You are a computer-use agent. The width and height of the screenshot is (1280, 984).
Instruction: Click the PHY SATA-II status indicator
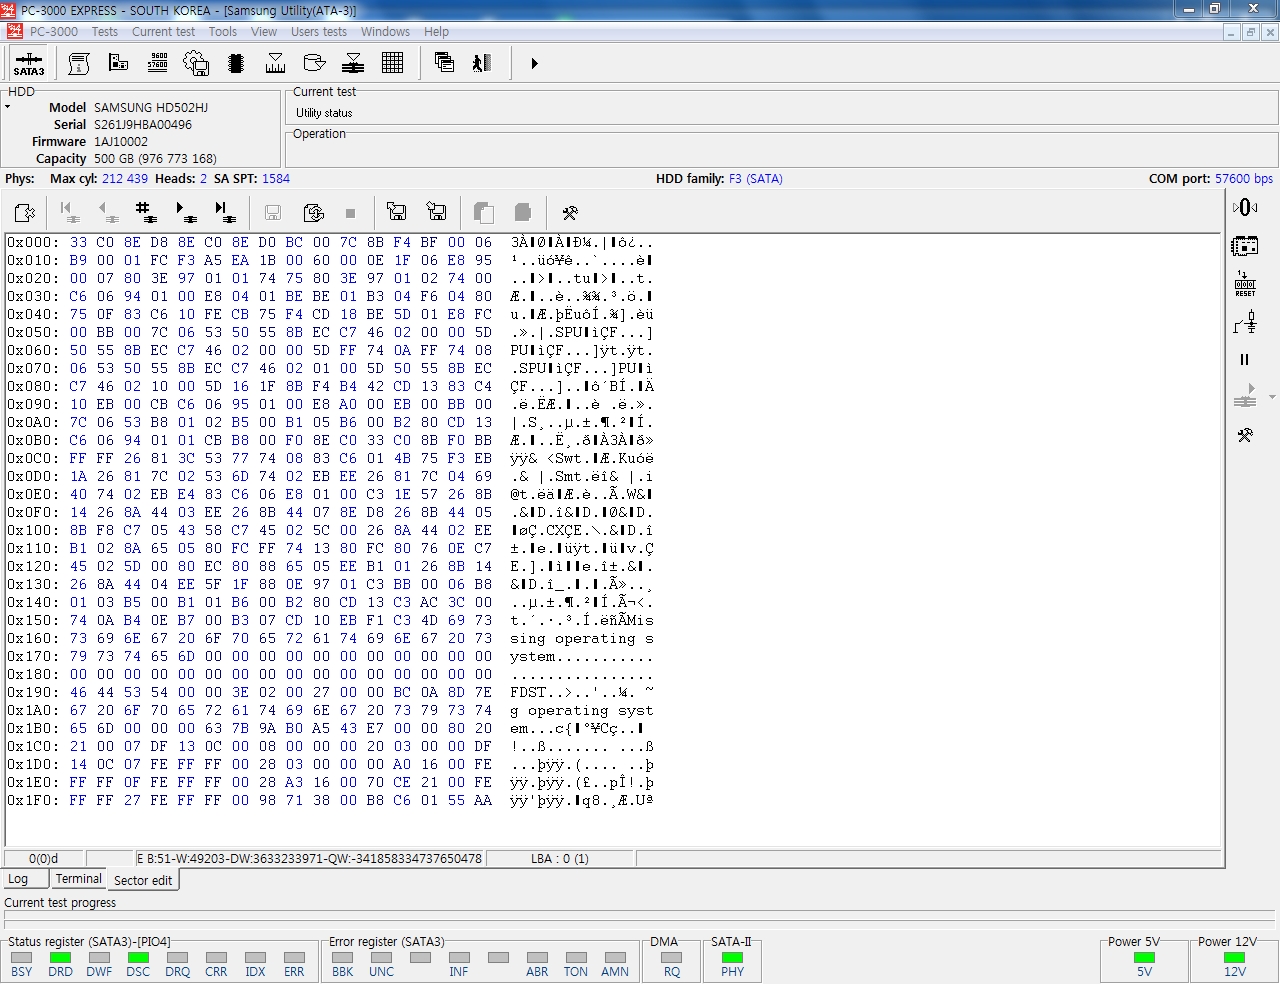pos(732,958)
